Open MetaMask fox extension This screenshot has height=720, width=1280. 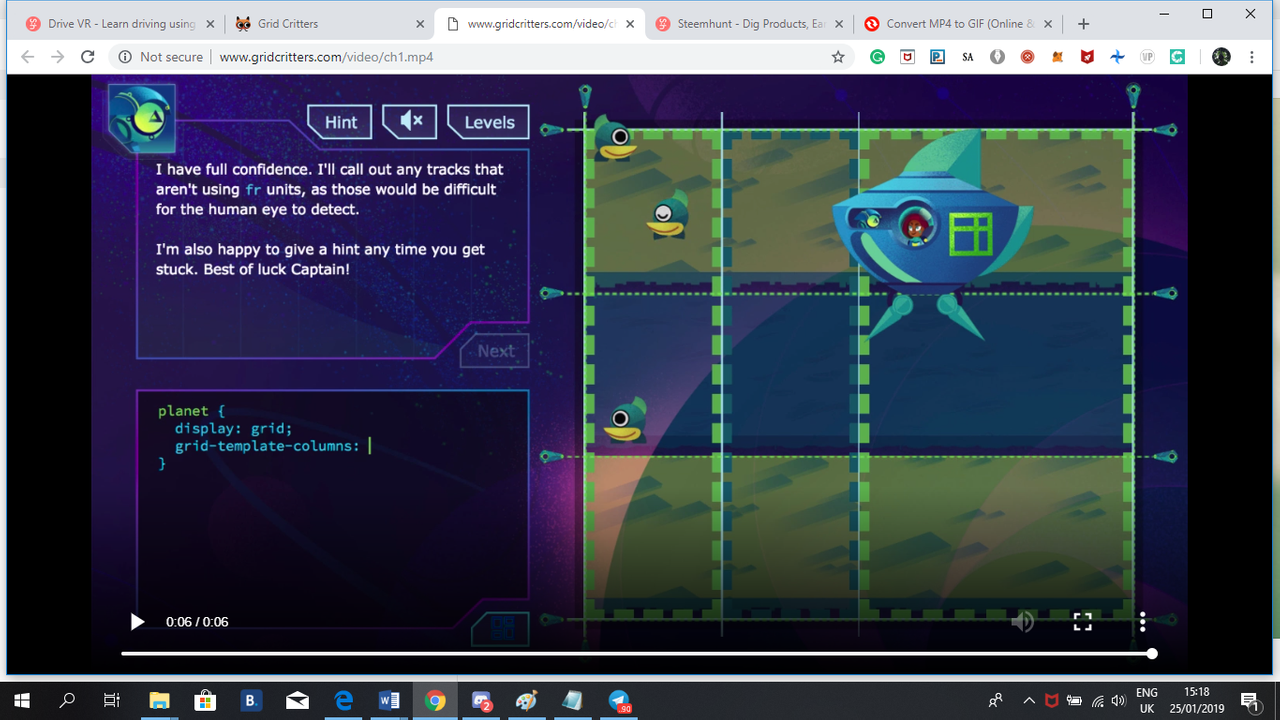click(1057, 57)
